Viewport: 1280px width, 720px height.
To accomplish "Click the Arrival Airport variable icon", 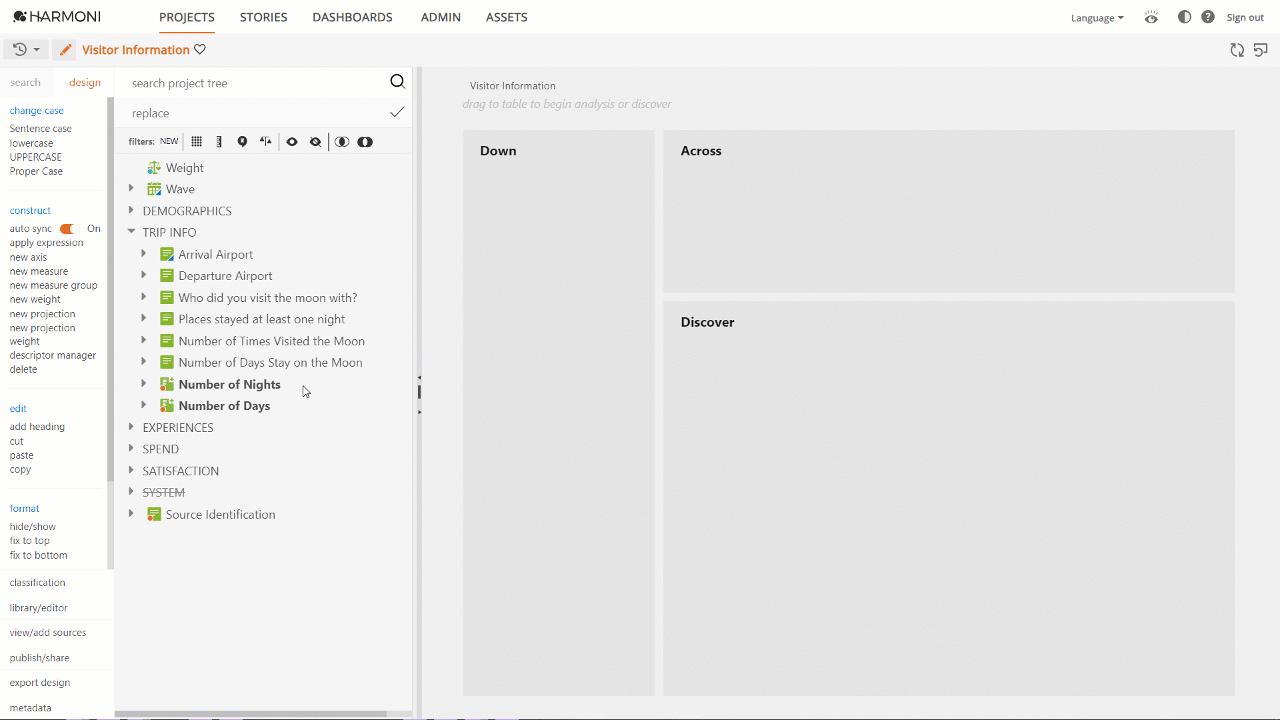I will [x=167, y=254].
